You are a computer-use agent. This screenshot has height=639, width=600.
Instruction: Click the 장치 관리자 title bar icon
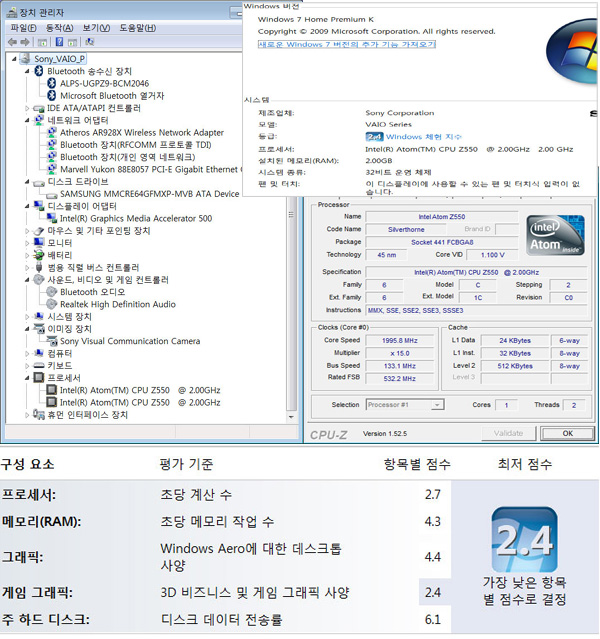point(12,13)
